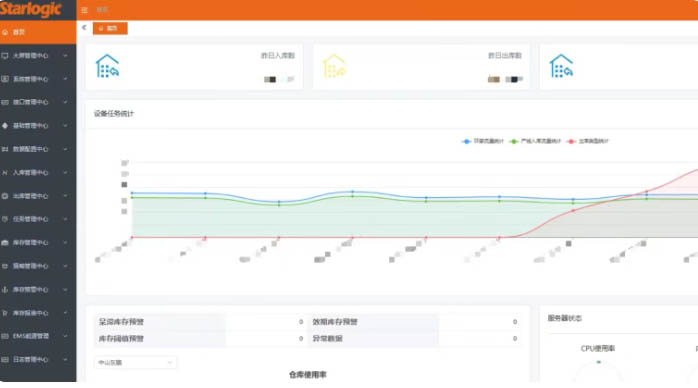
Task: Open the 策略管理中心 menu label
Action: 30,266
